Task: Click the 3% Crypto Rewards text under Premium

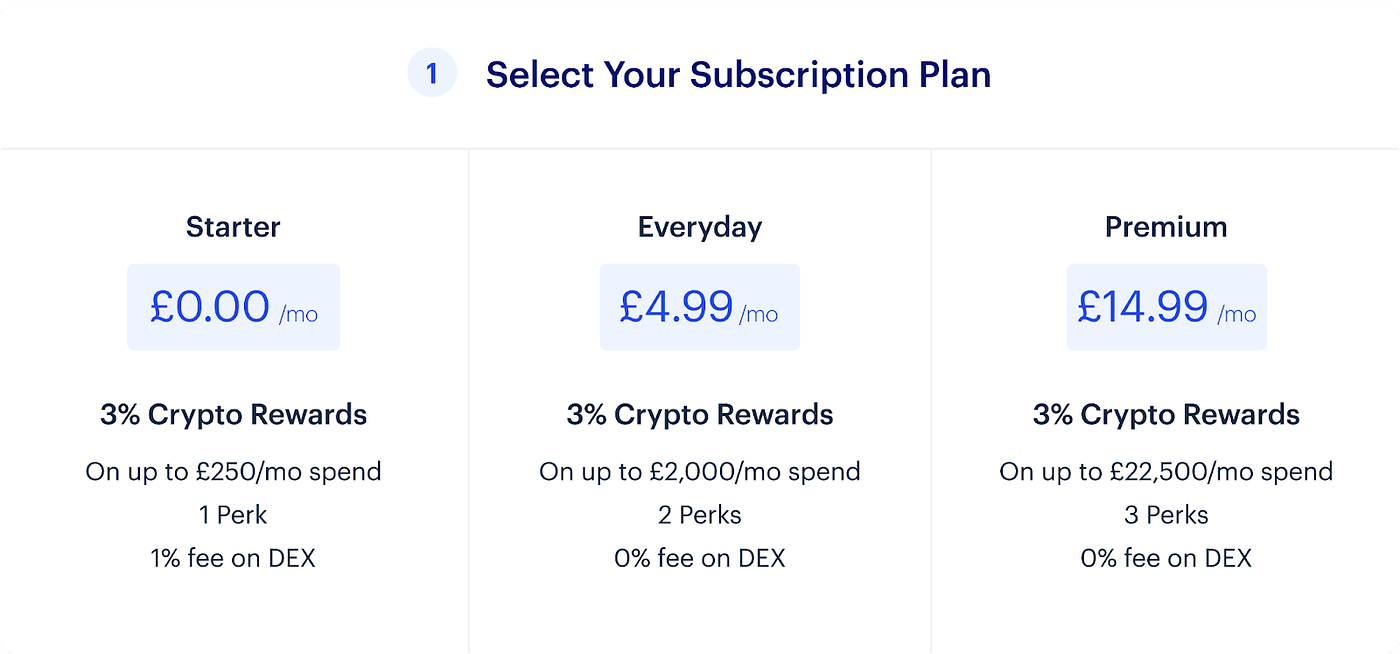Action: click(1166, 414)
